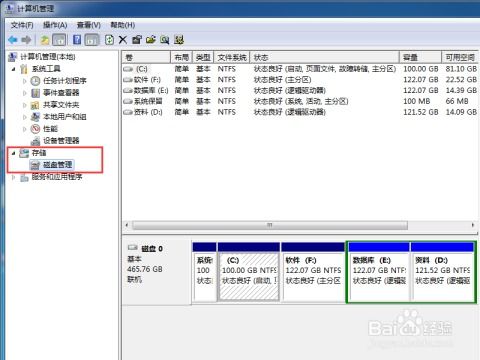Select the 软件 (F:) volume row

coord(300,80)
